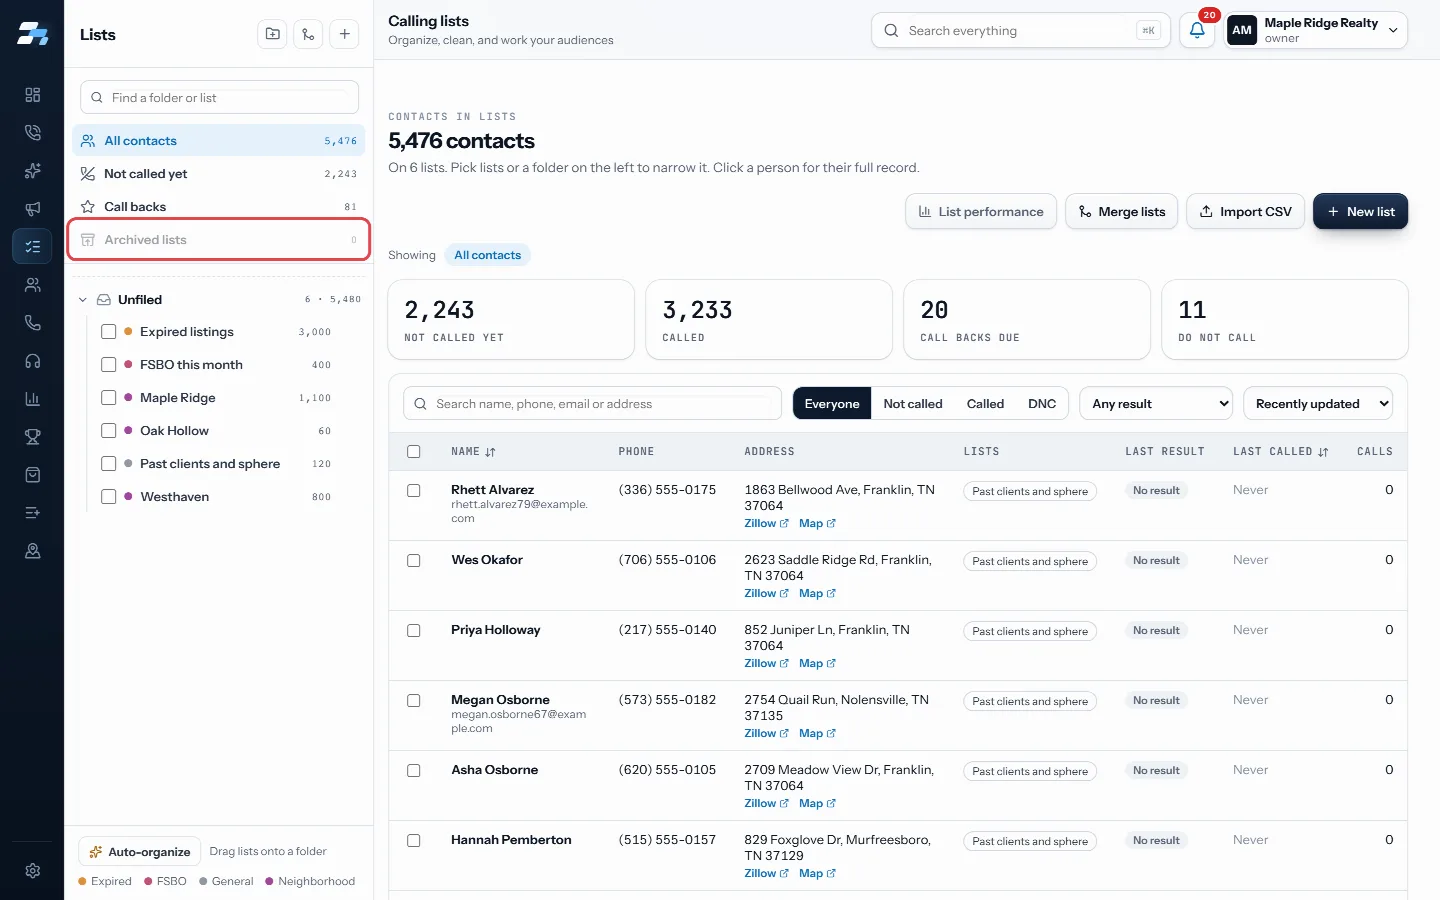Open Asha Osborne's contact record
This screenshot has height=900, width=1440.
click(494, 770)
